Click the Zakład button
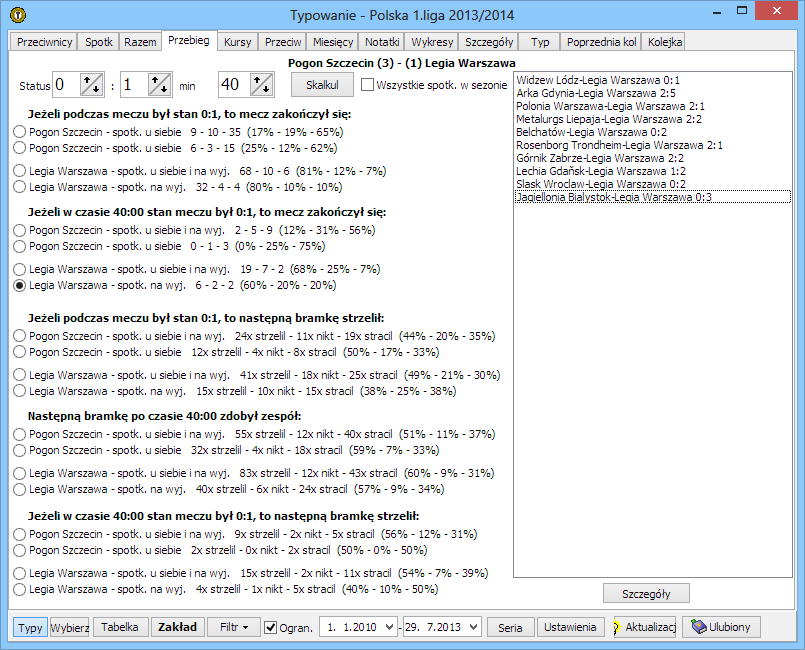The width and height of the screenshot is (805, 650). coord(178,627)
